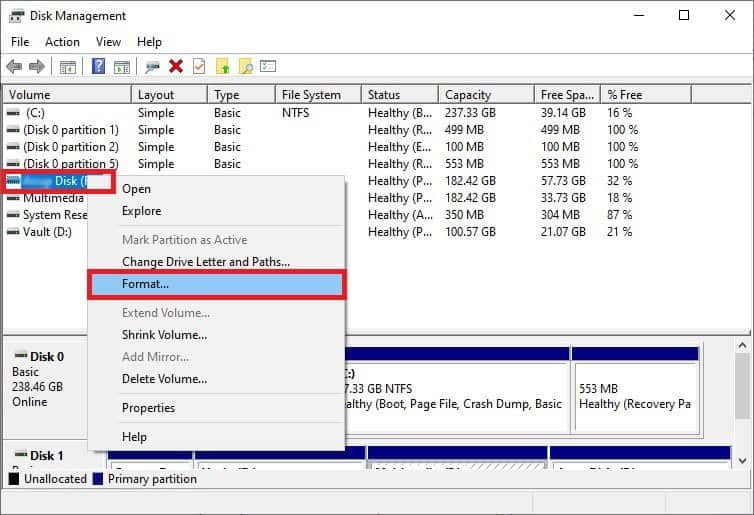The height and width of the screenshot is (515, 754).
Task: Select the Multimedia volume row
Action: point(53,198)
